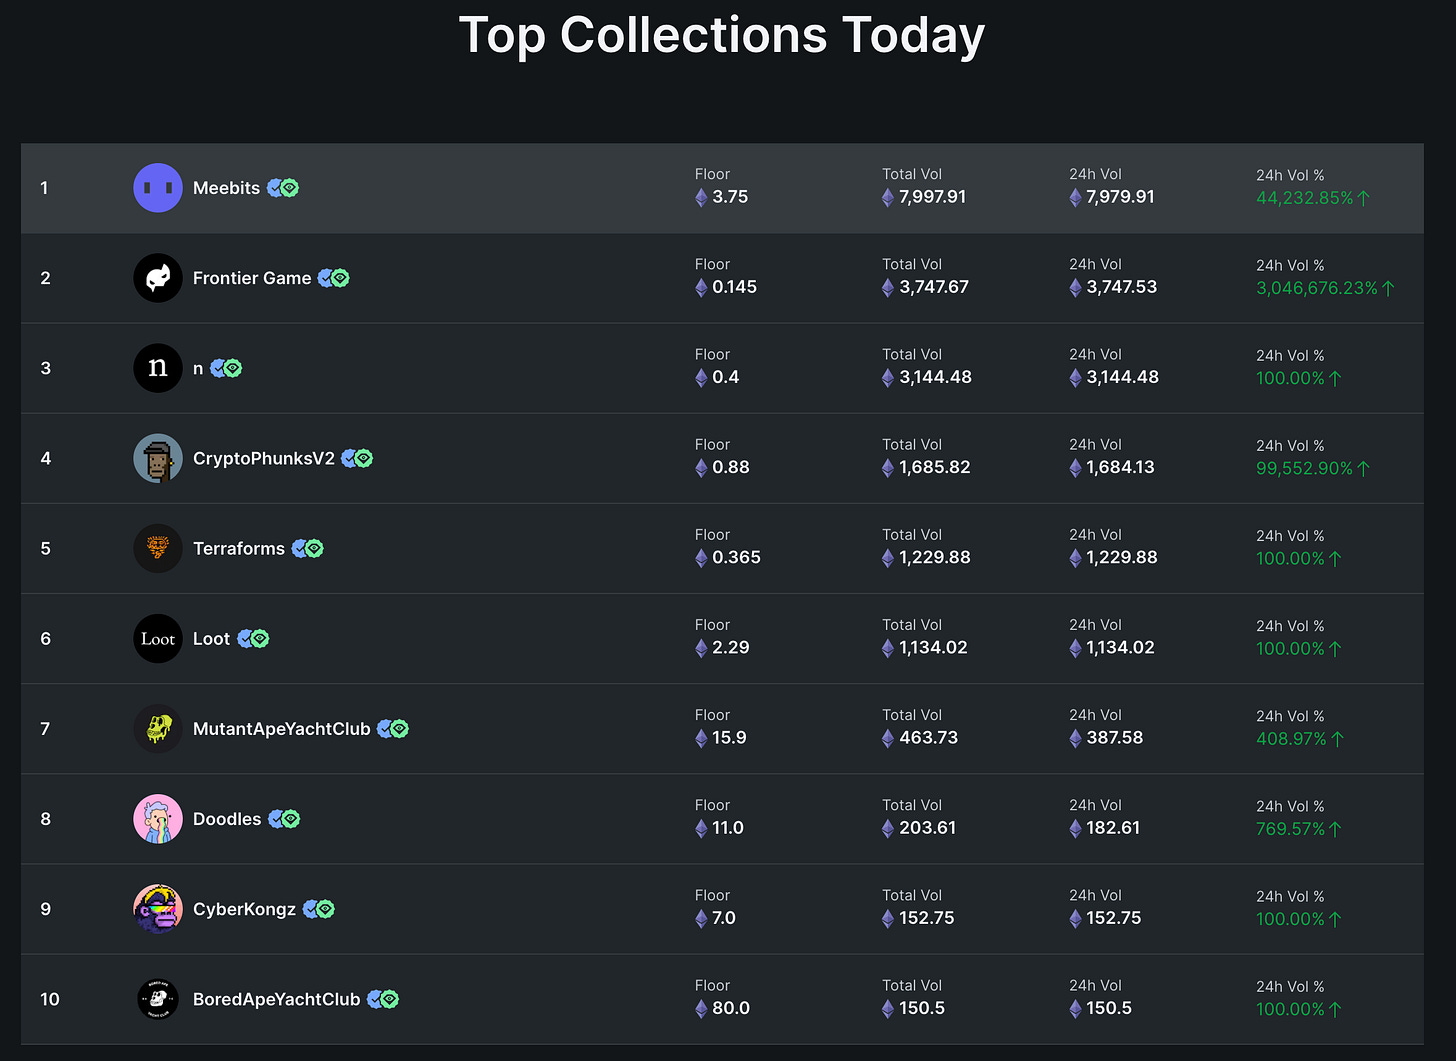Click n collection Total Vol 3,144.48
Screen dimensions: 1456x1061
935,377
